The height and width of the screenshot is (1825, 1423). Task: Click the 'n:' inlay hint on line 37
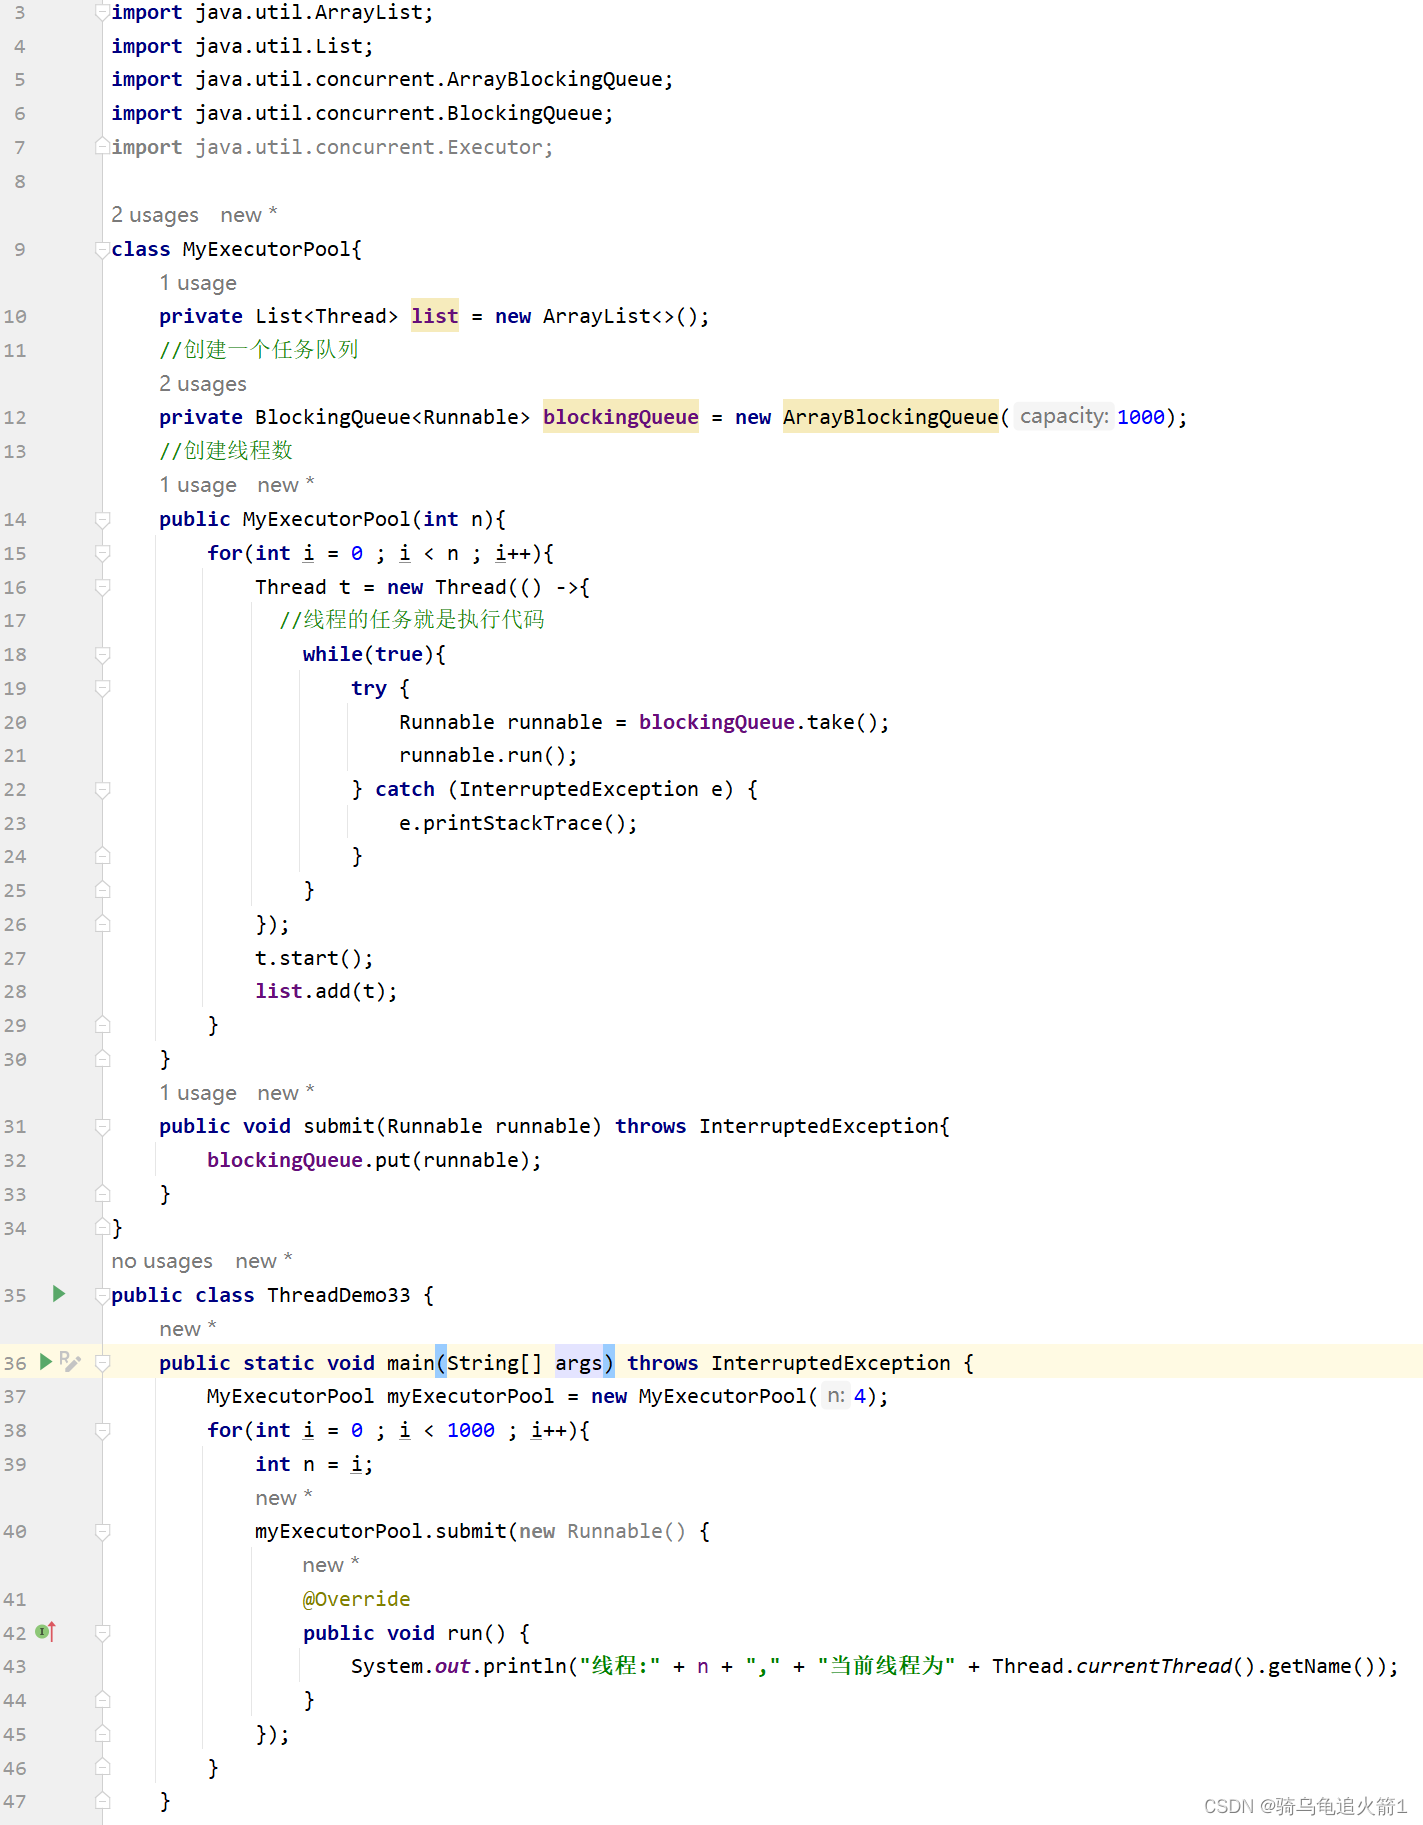coord(836,1395)
